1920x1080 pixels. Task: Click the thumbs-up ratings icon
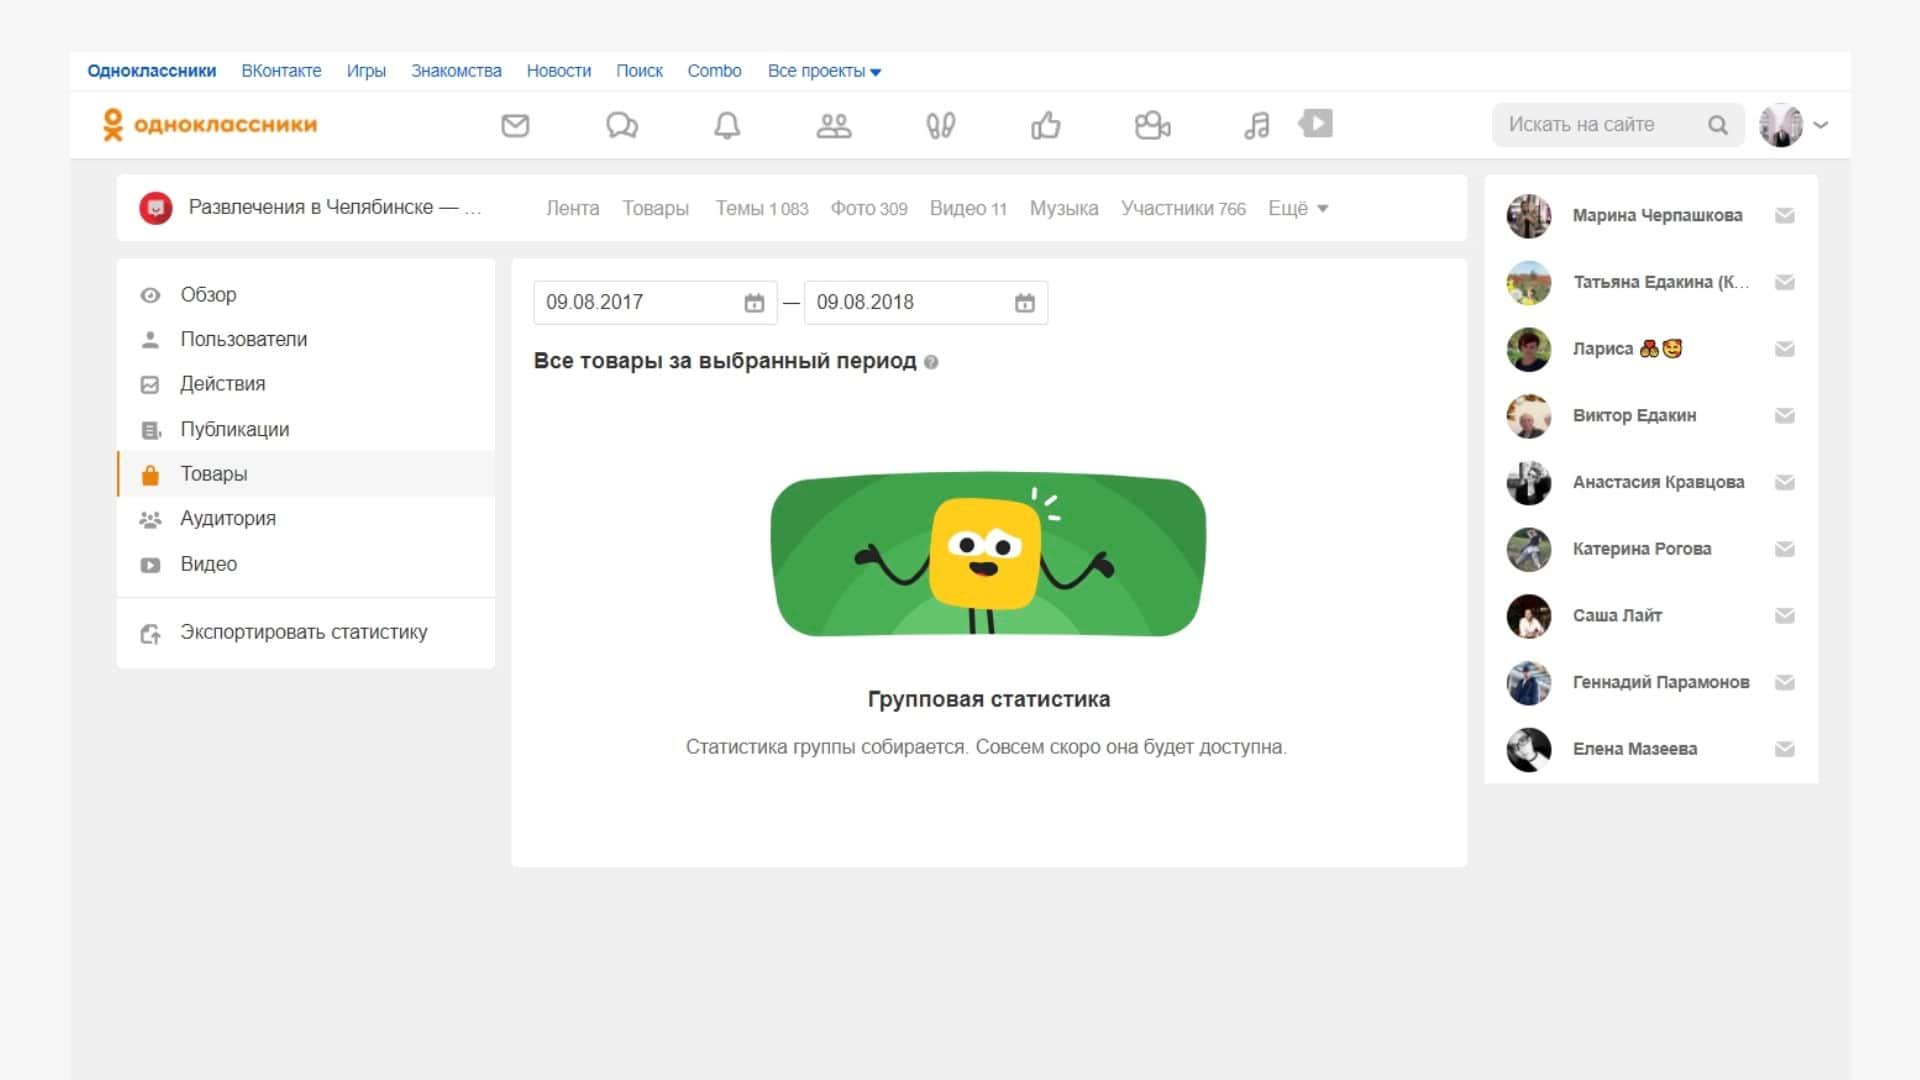(1046, 125)
